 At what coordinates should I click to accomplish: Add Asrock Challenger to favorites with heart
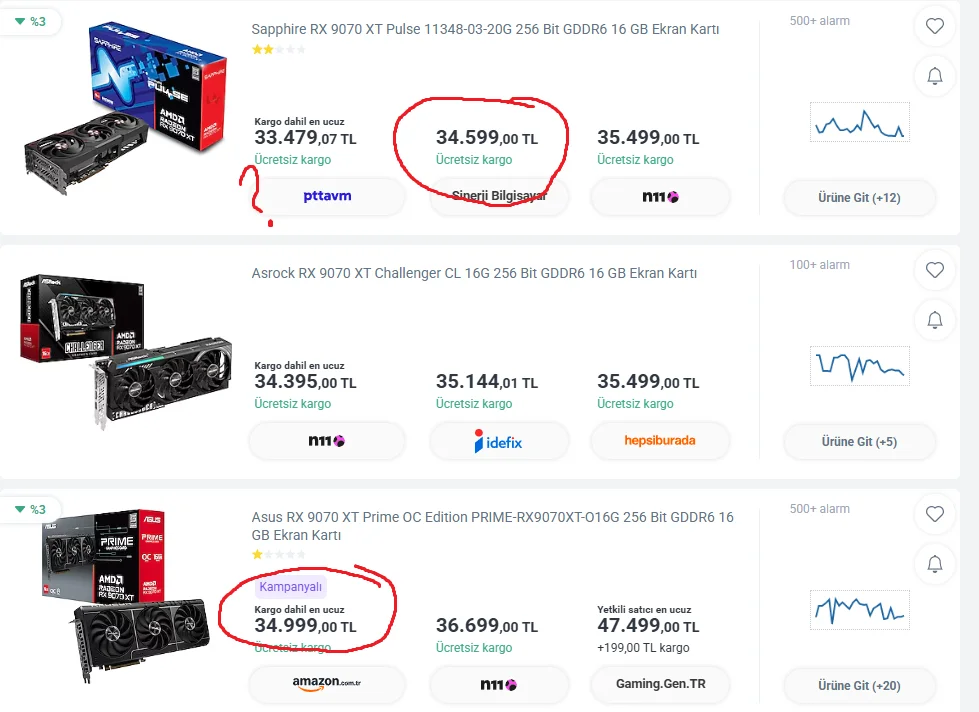tap(934, 270)
